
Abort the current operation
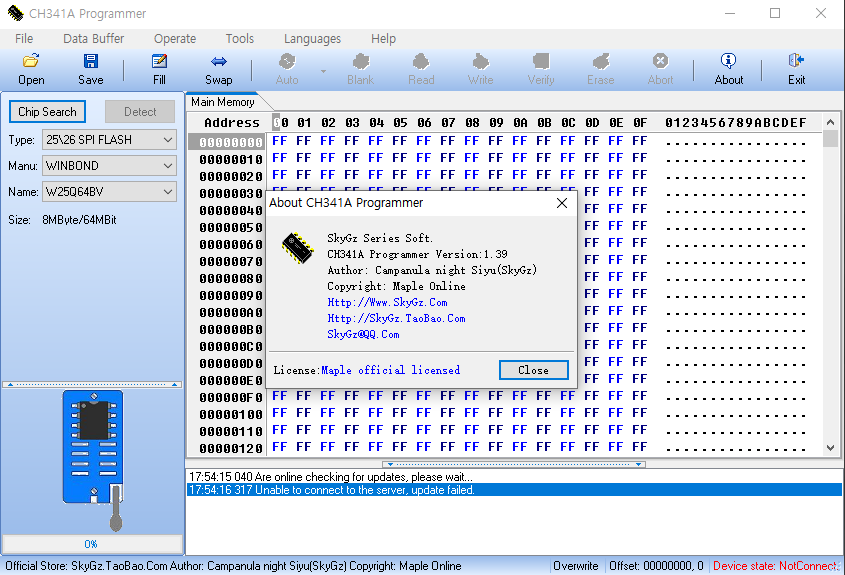pyautogui.click(x=660, y=70)
